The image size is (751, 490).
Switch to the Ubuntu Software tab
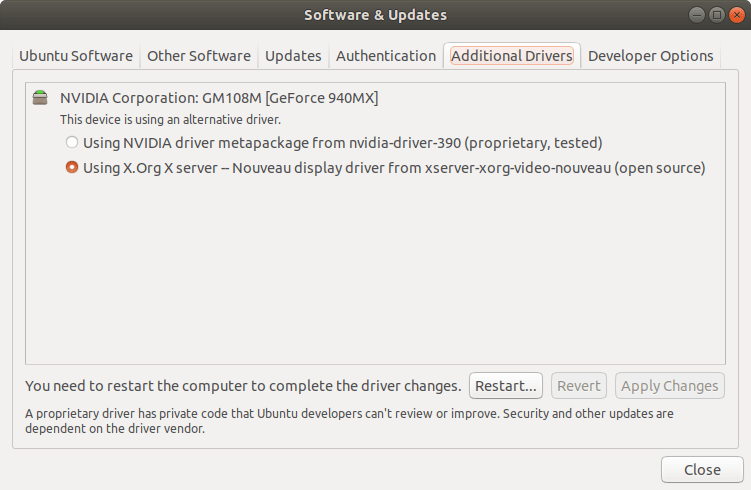(76, 56)
